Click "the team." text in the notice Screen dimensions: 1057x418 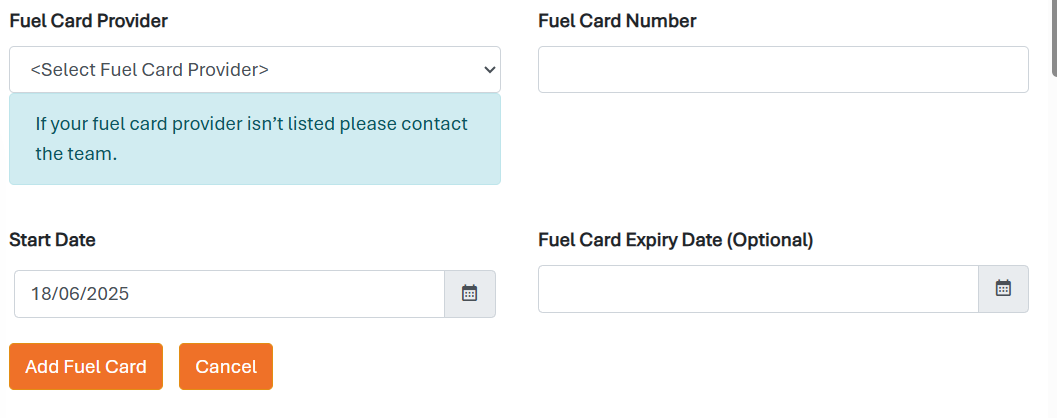tap(77, 154)
